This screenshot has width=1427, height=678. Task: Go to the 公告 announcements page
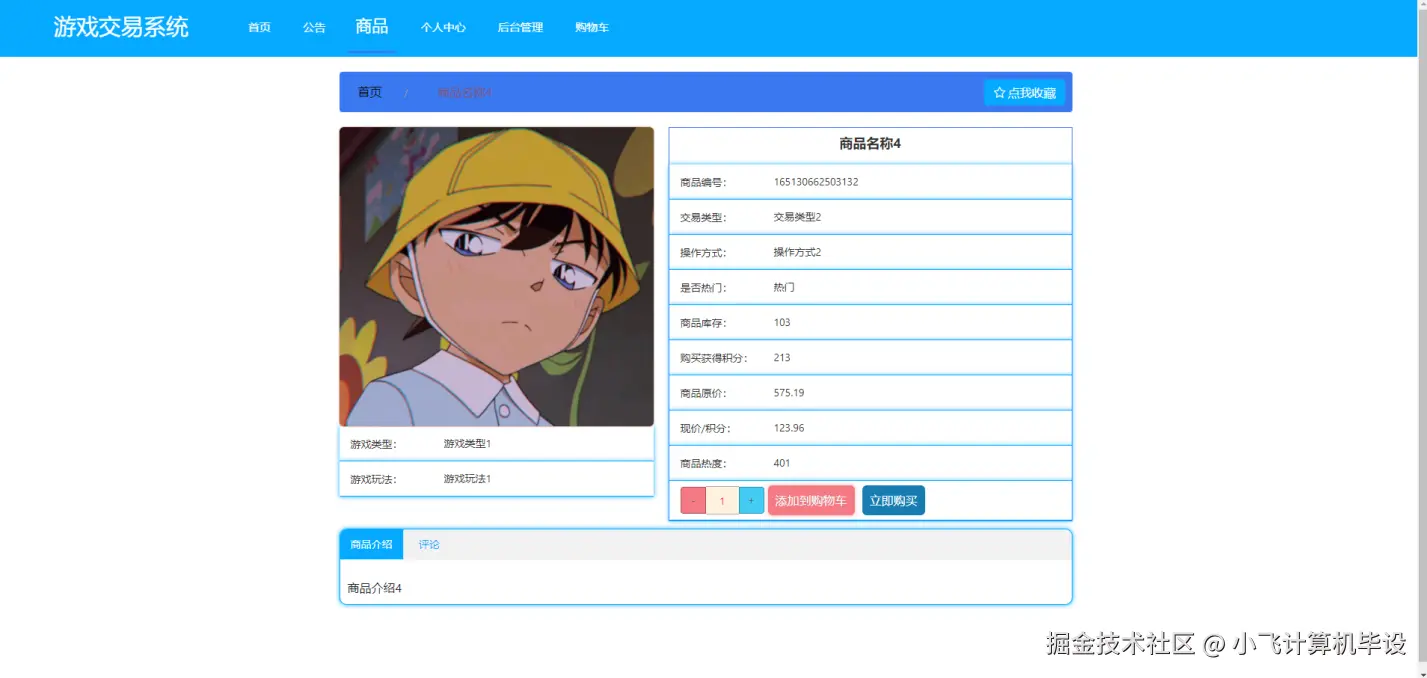coord(314,28)
